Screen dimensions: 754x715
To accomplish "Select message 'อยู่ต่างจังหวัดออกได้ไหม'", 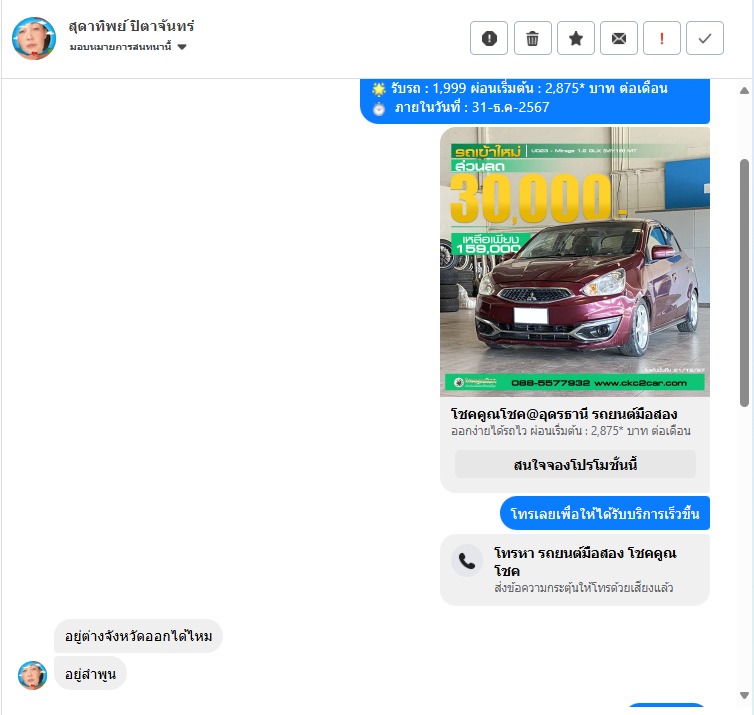I will (138, 636).
